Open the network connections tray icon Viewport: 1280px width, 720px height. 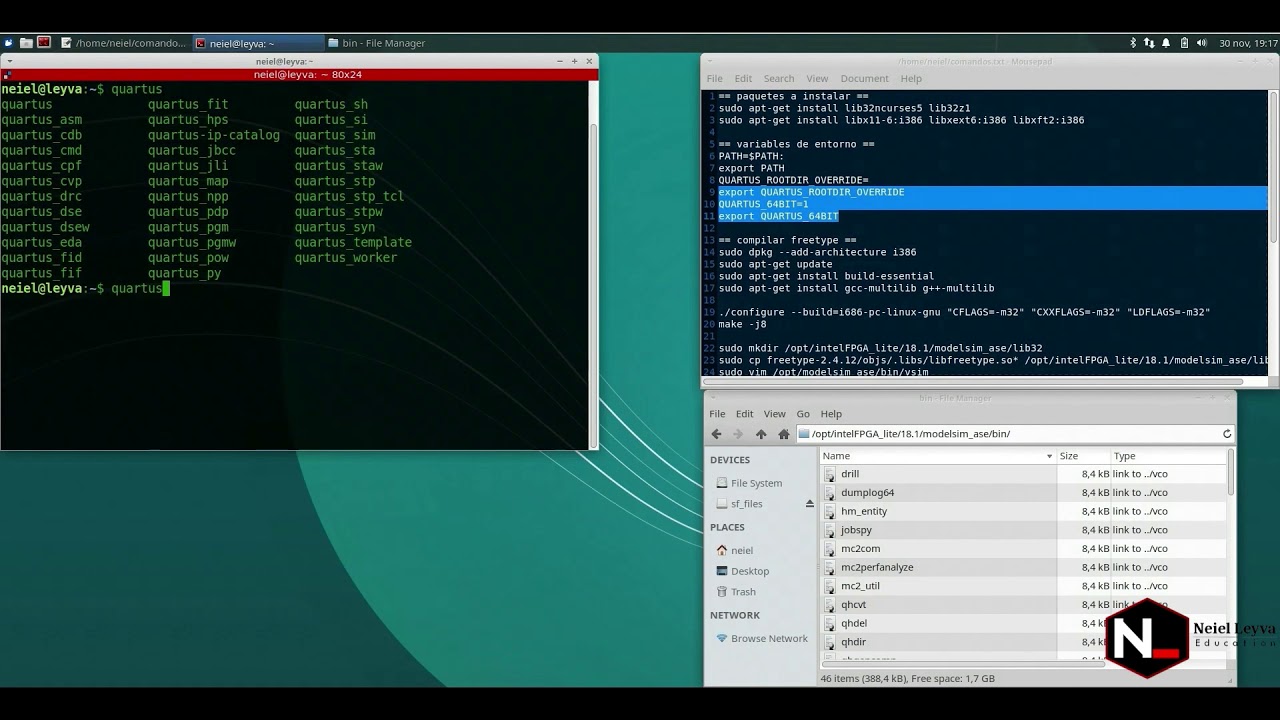(x=1149, y=43)
